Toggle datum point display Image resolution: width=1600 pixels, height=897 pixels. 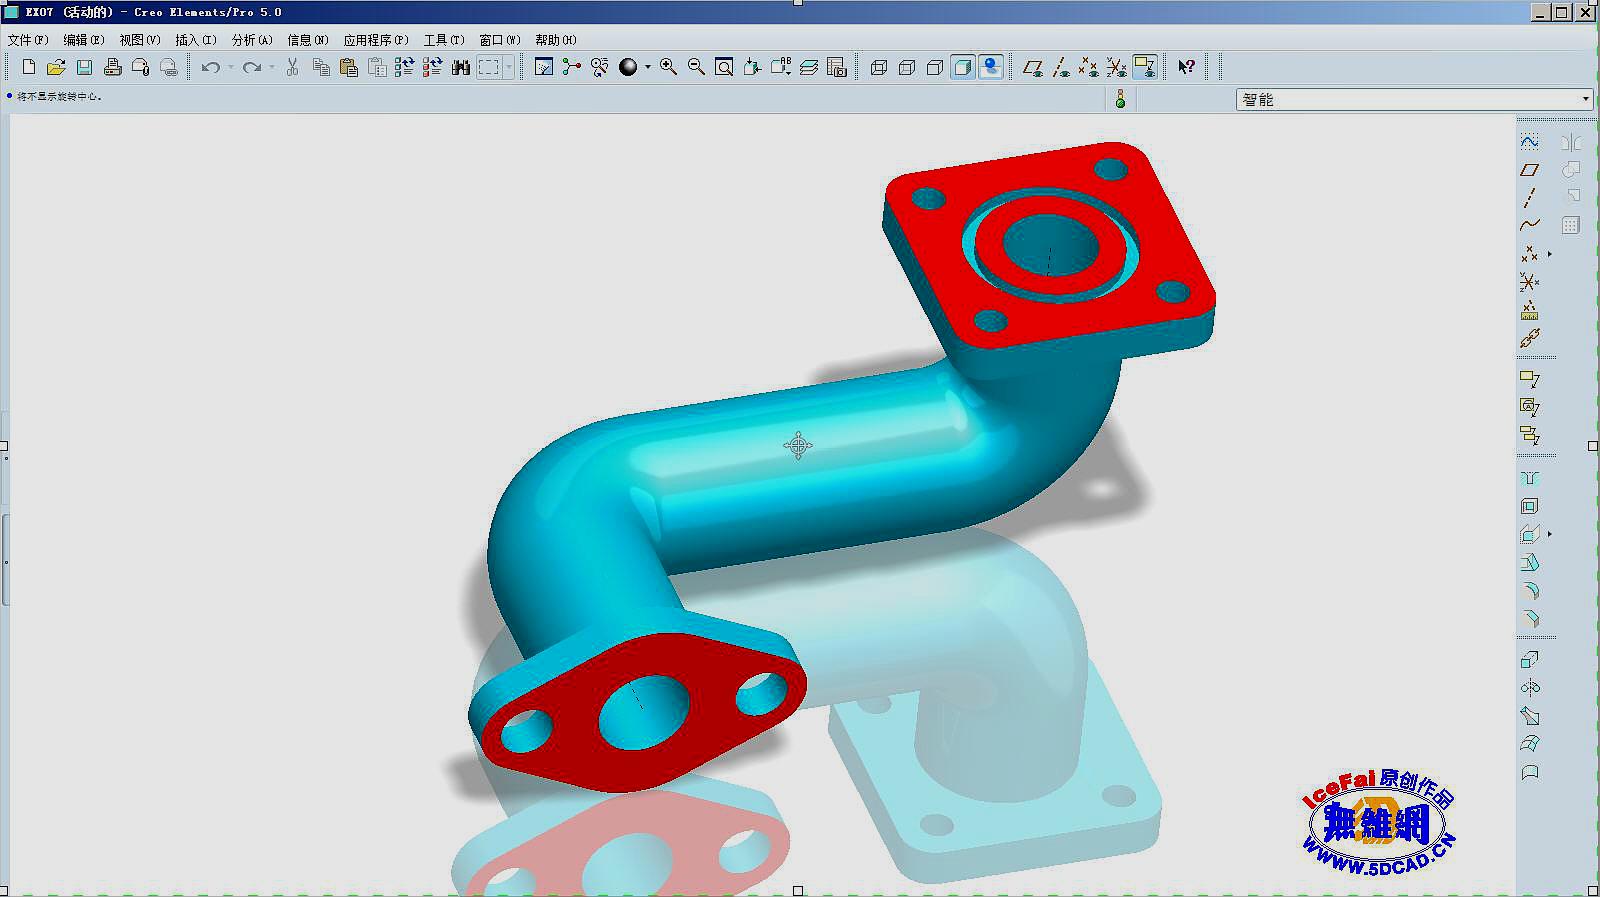pyautogui.click(x=1088, y=67)
